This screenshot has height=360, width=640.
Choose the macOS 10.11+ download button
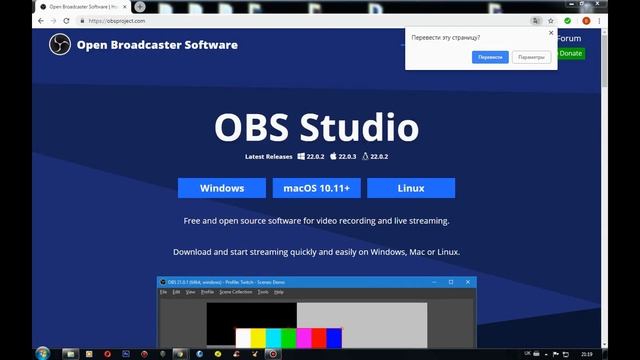tap(317, 188)
